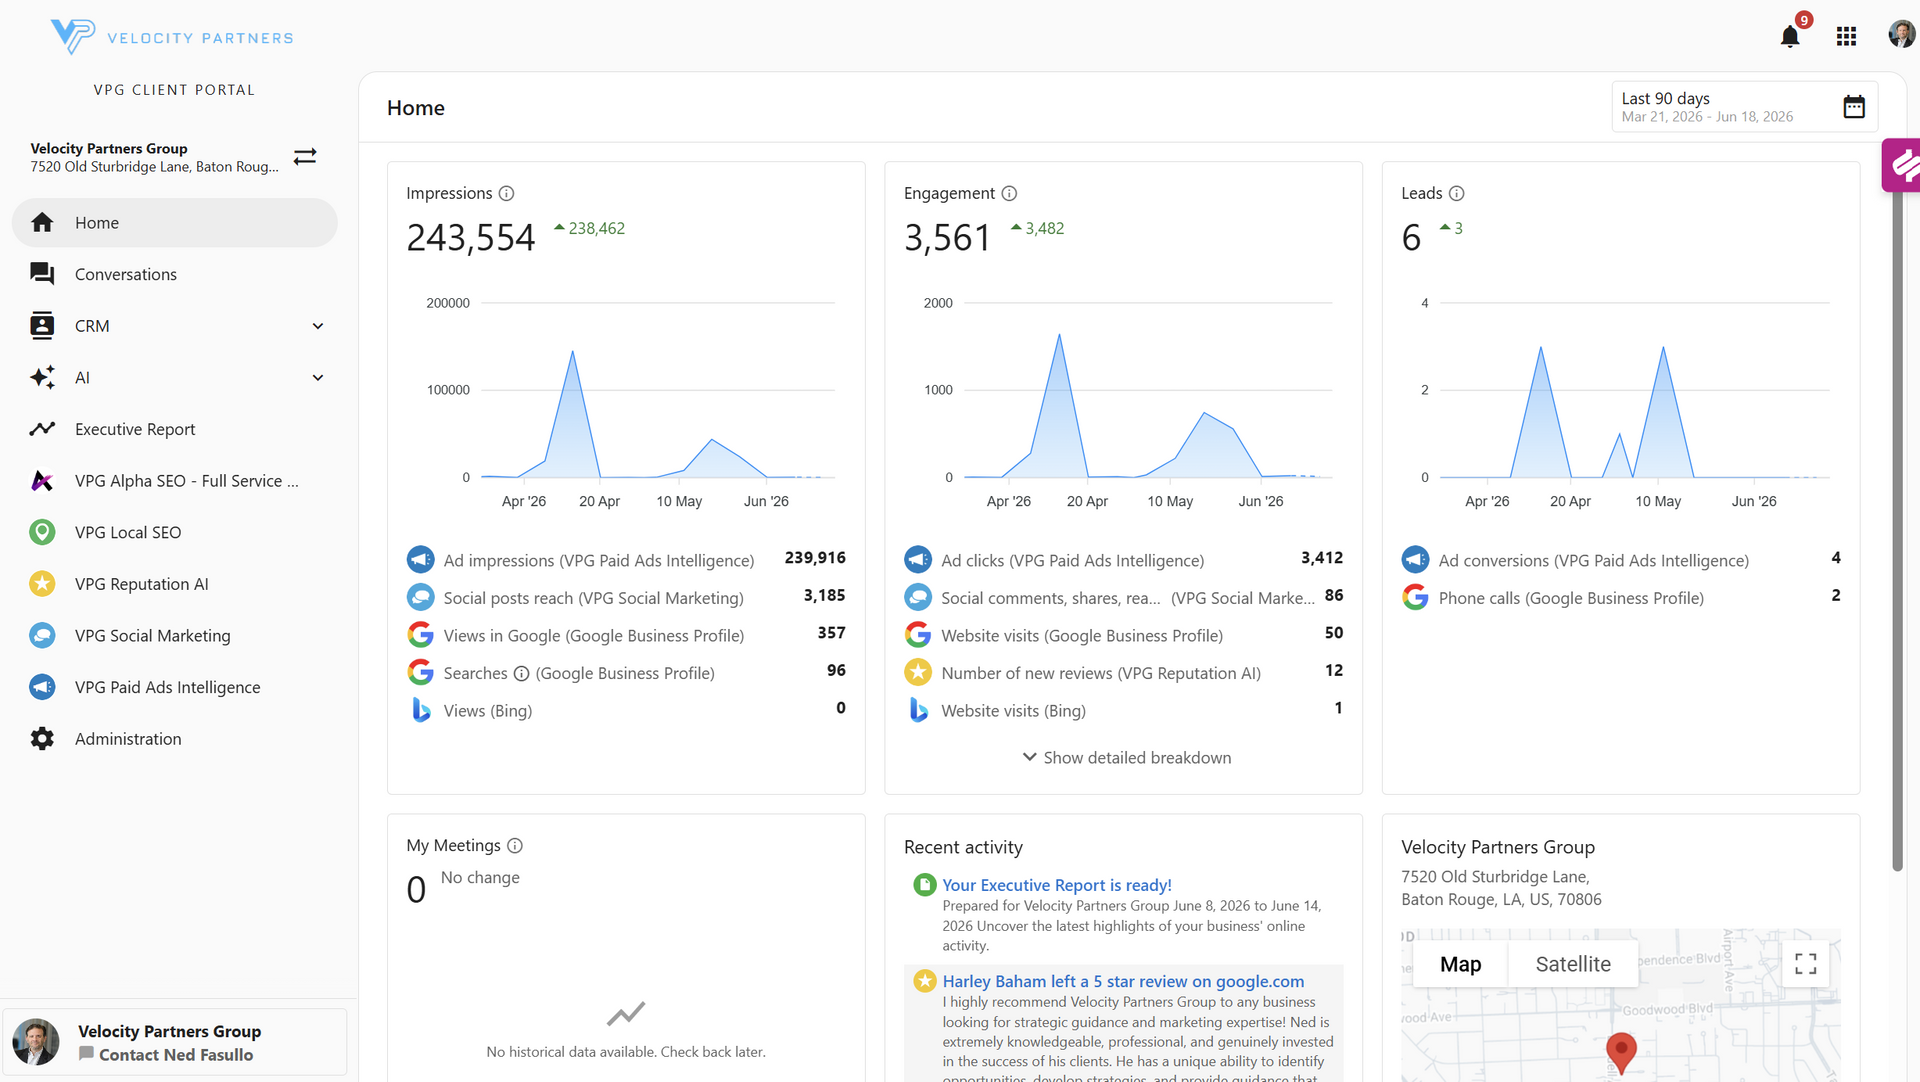Screen dimensions: 1920x1082
Task: Click the VPG Alpha SEO logo icon
Action: tap(42, 481)
